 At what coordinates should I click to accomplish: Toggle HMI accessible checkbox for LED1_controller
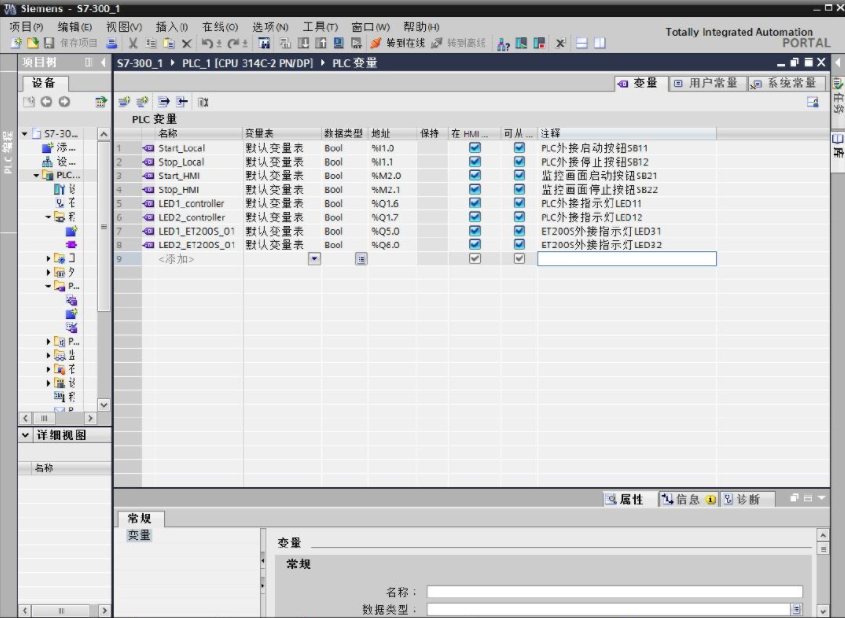click(519, 203)
